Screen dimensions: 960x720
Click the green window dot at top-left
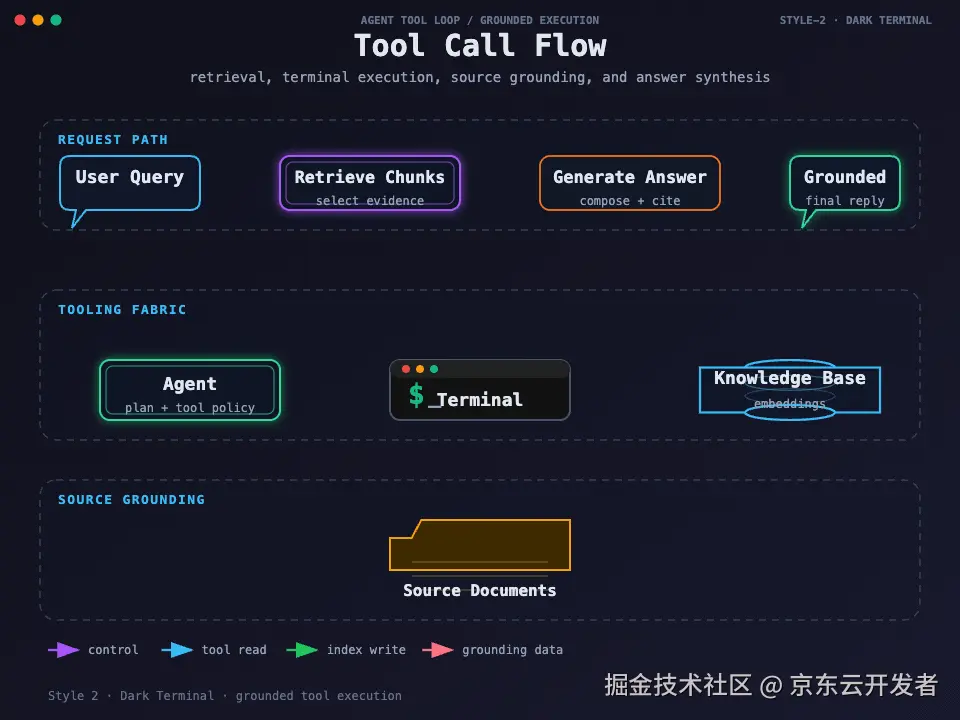click(x=56, y=20)
